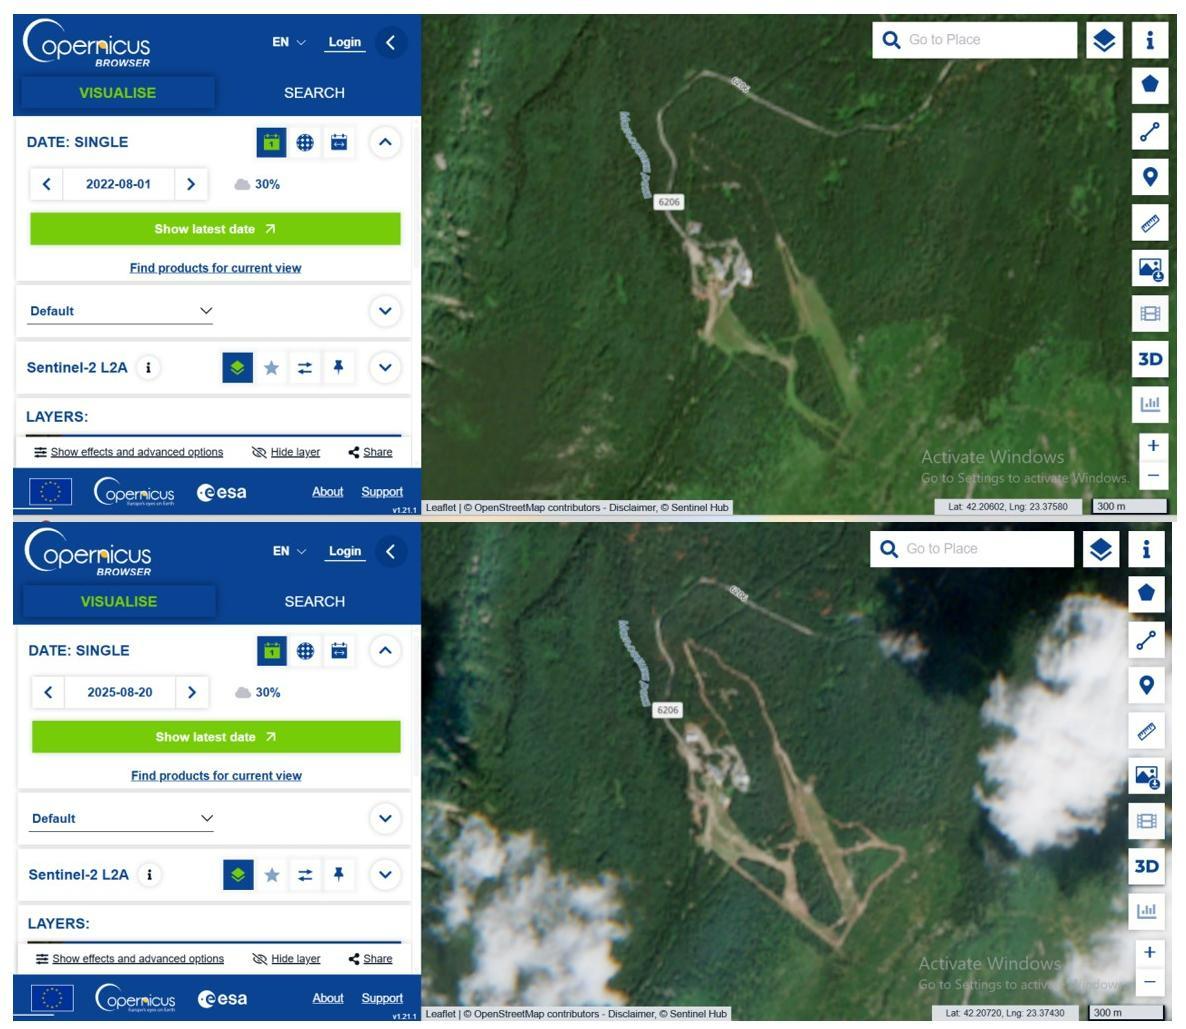Click the Go to Place search field in the top map

click(x=975, y=40)
